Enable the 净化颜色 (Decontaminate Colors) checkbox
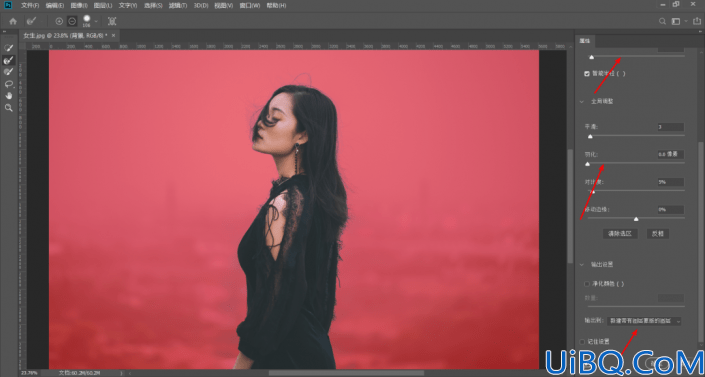Viewport: 705px width, 377px height. [x=586, y=284]
